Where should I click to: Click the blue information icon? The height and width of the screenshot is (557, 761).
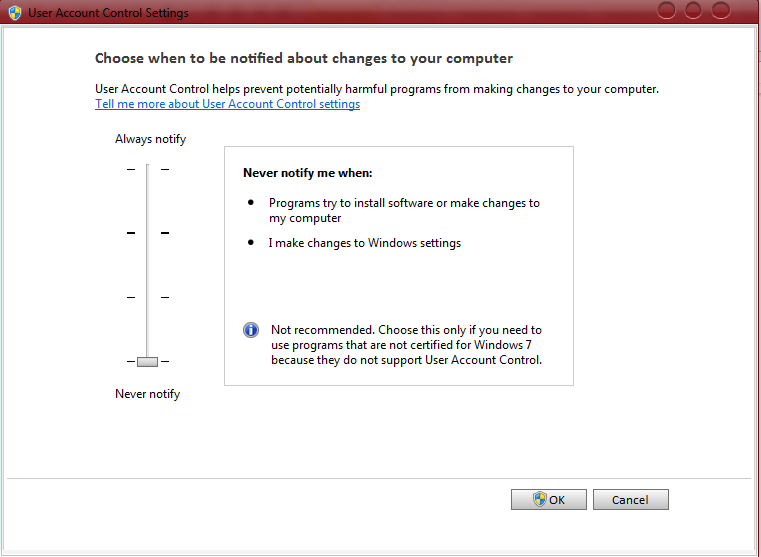click(251, 330)
